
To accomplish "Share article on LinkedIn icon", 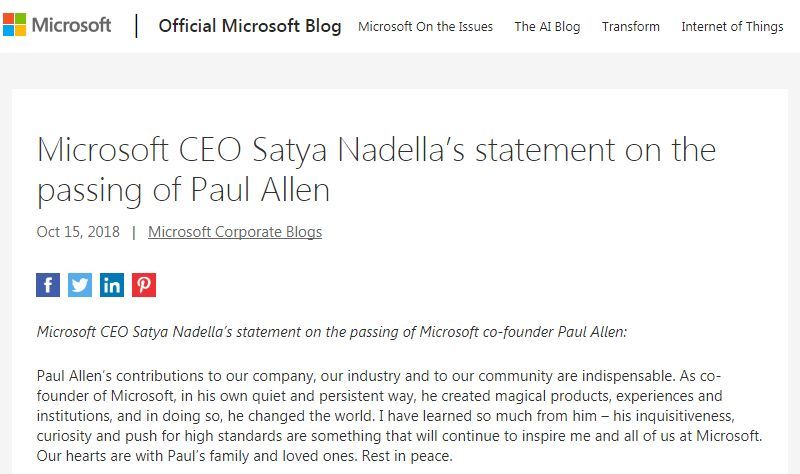I will (112, 285).
